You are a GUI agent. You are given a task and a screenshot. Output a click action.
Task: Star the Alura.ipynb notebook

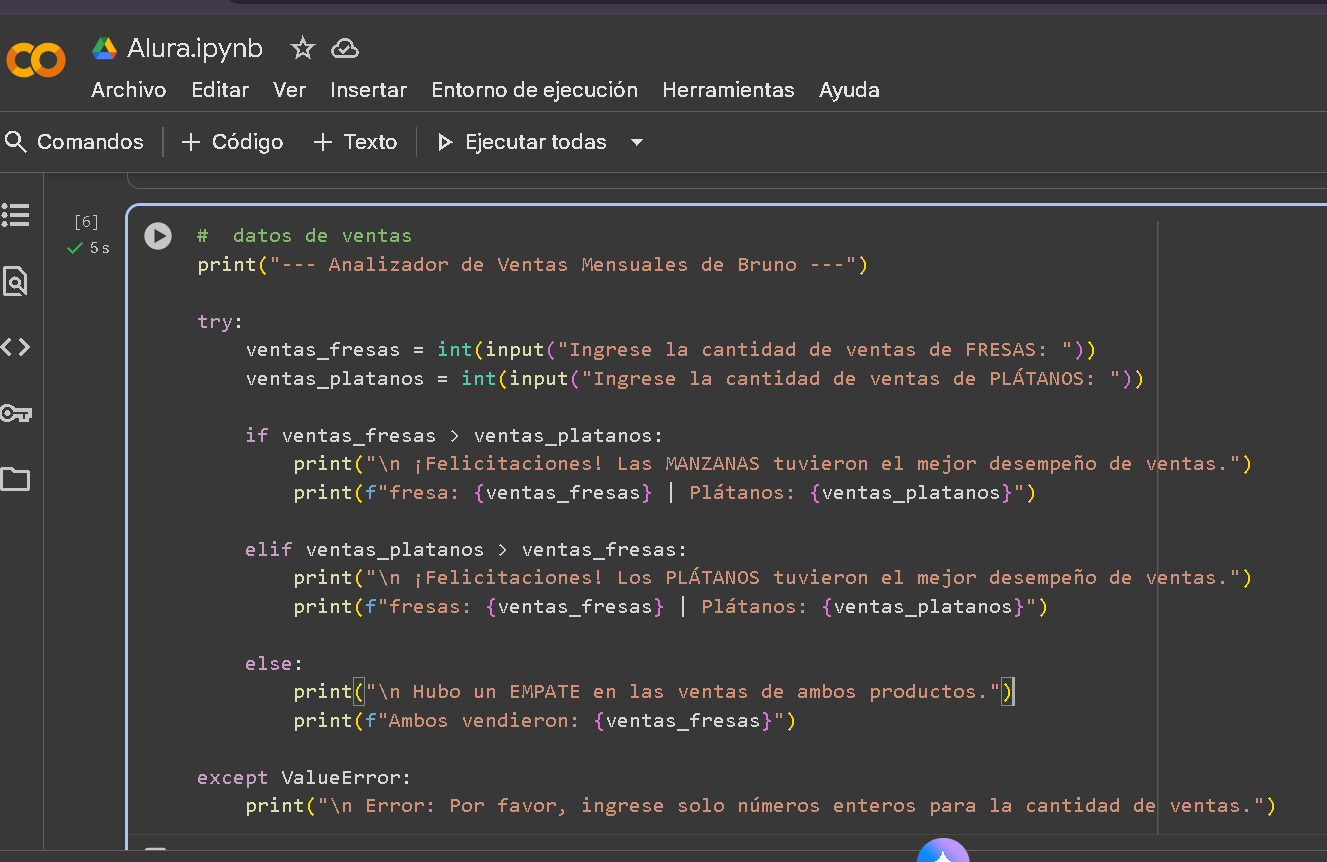302,48
